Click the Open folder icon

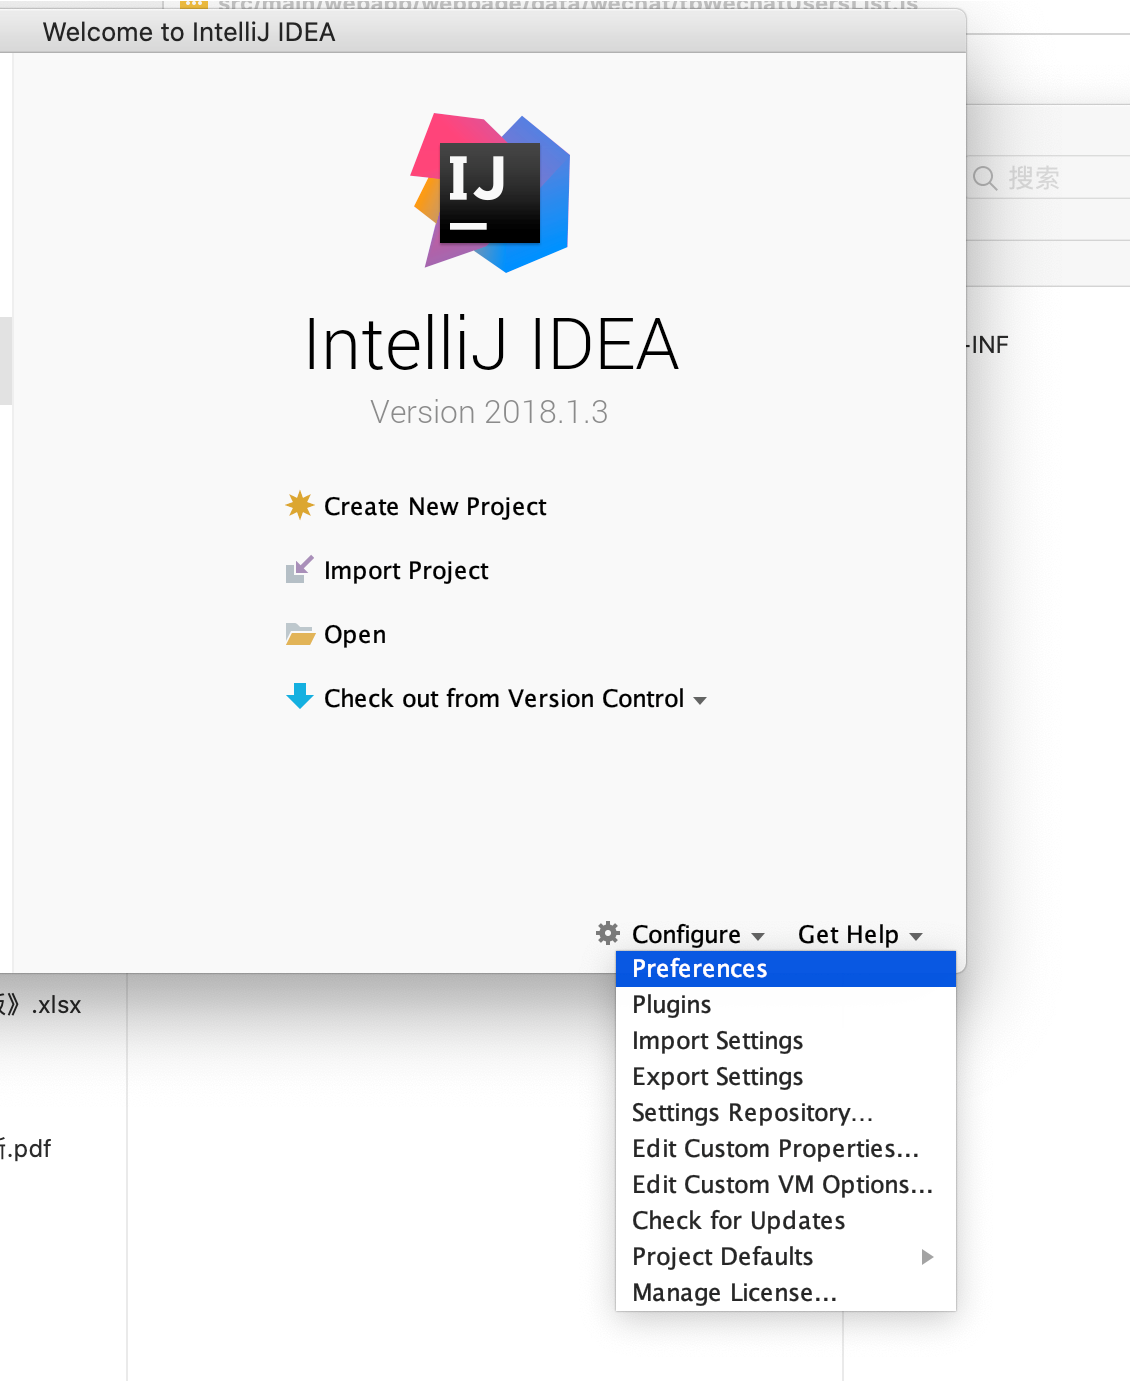(300, 634)
